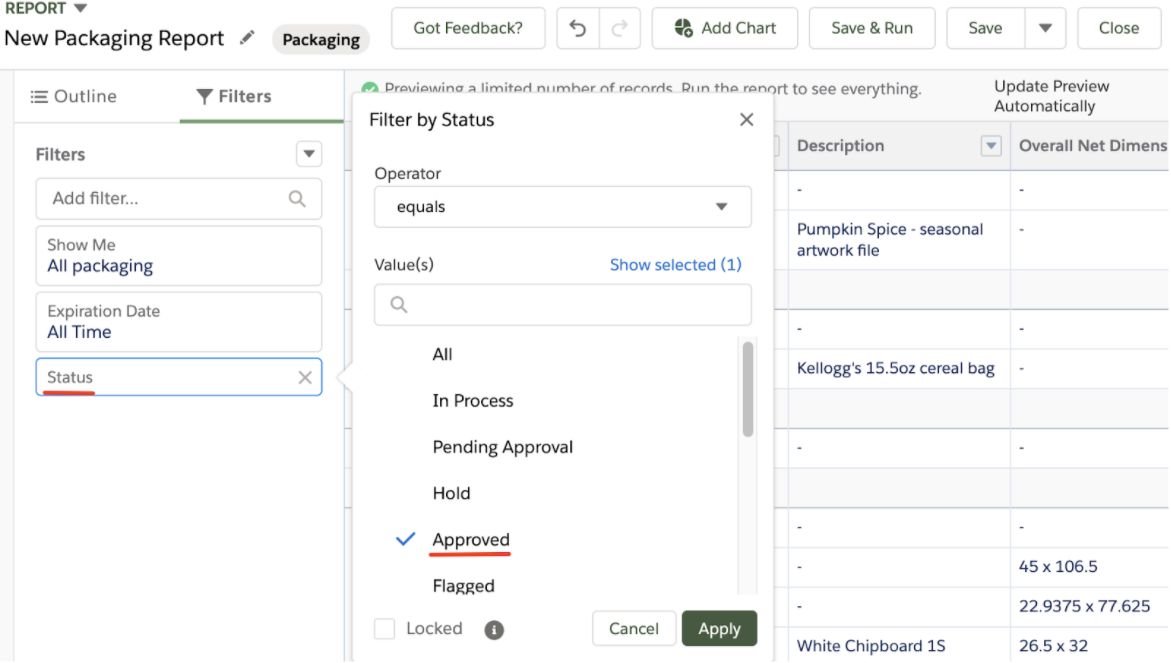Select the In Process status value
This screenshot has width=1171, height=663.
tap(472, 401)
